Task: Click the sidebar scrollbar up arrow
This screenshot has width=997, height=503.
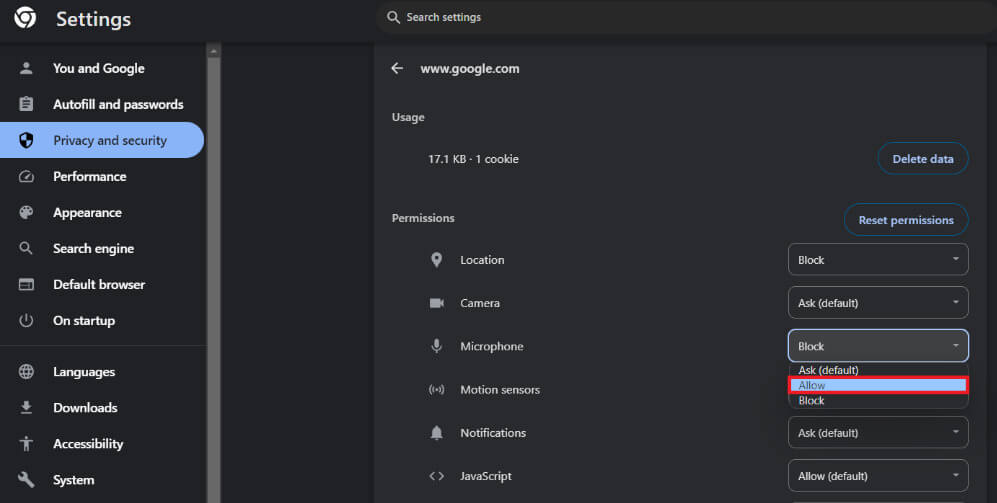Action: coord(214,50)
